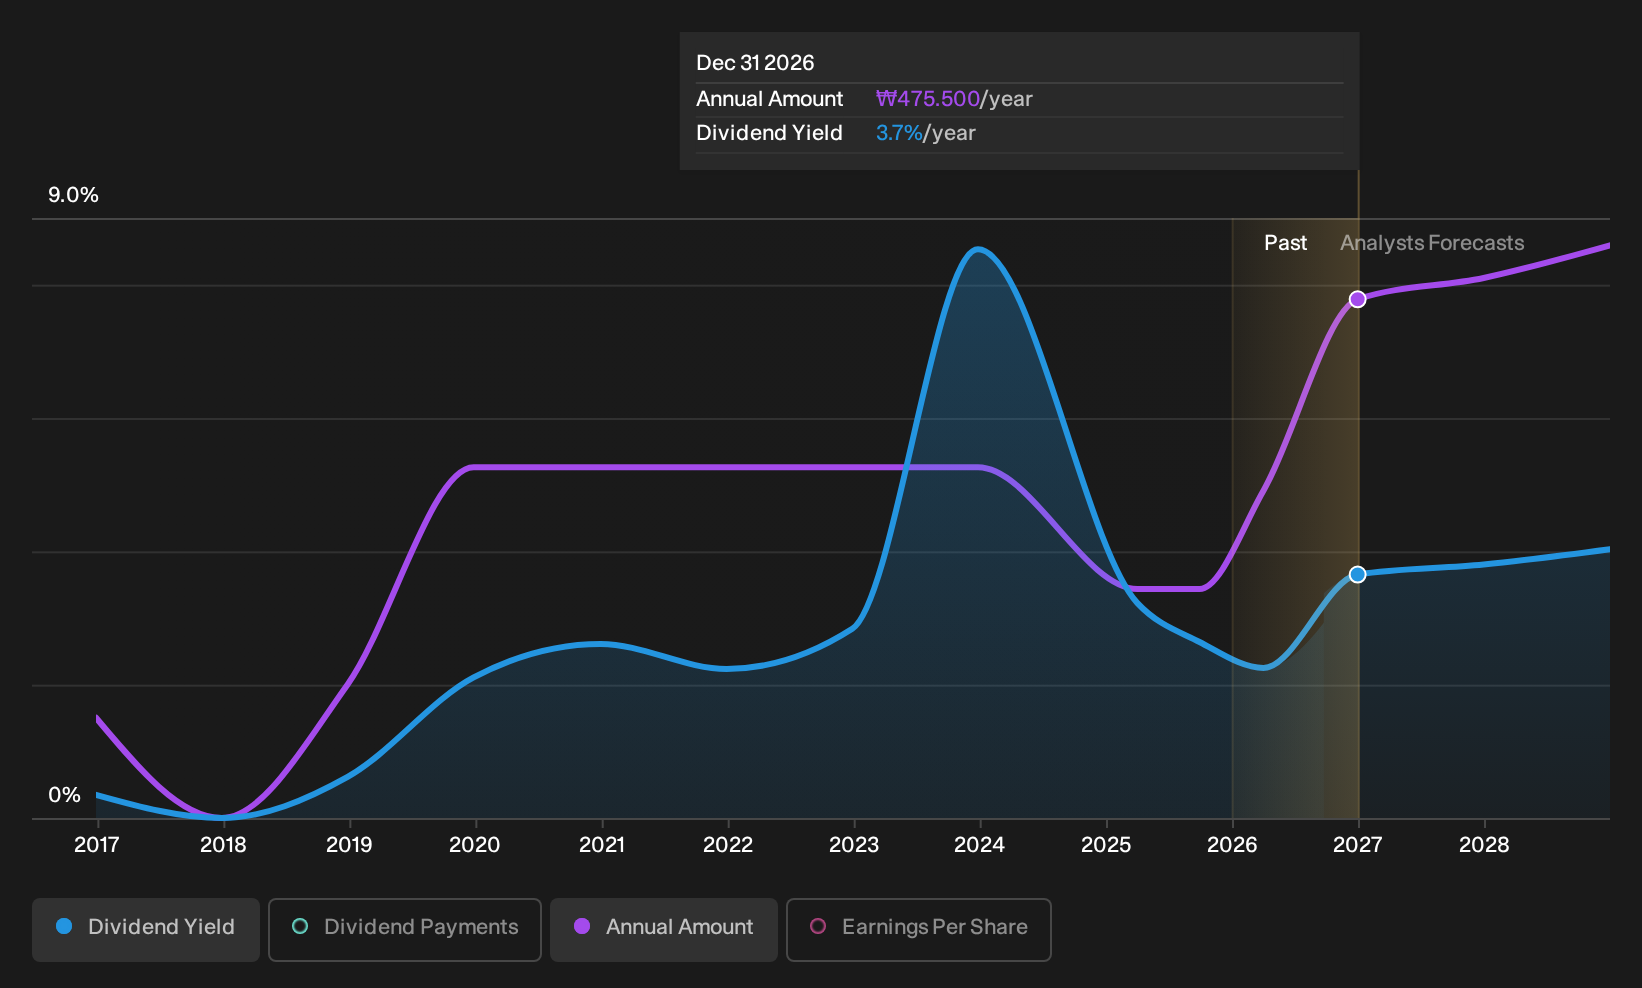Viewport: 1642px width, 988px height.
Task: Select the 2023 x-axis label
Action: click(854, 845)
